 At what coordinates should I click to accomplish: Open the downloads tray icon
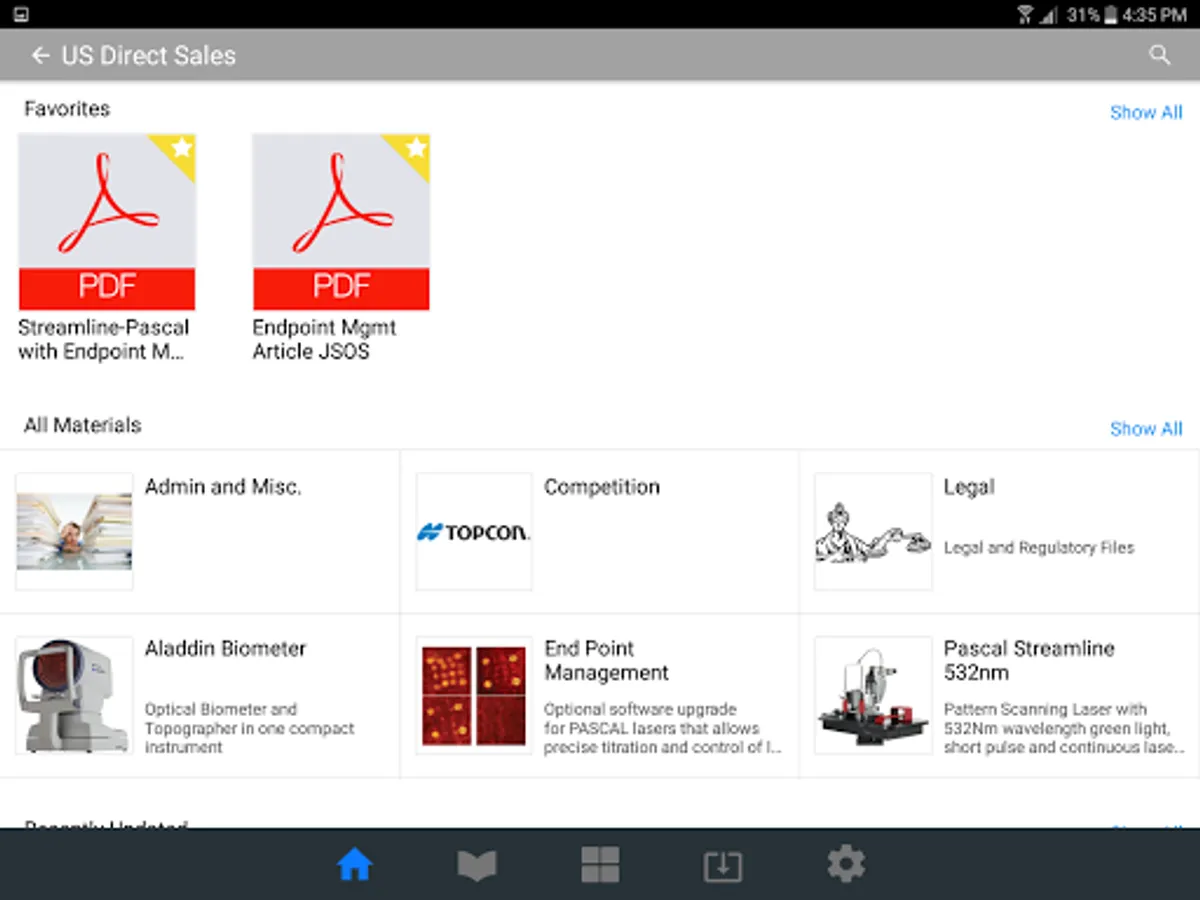pos(722,866)
